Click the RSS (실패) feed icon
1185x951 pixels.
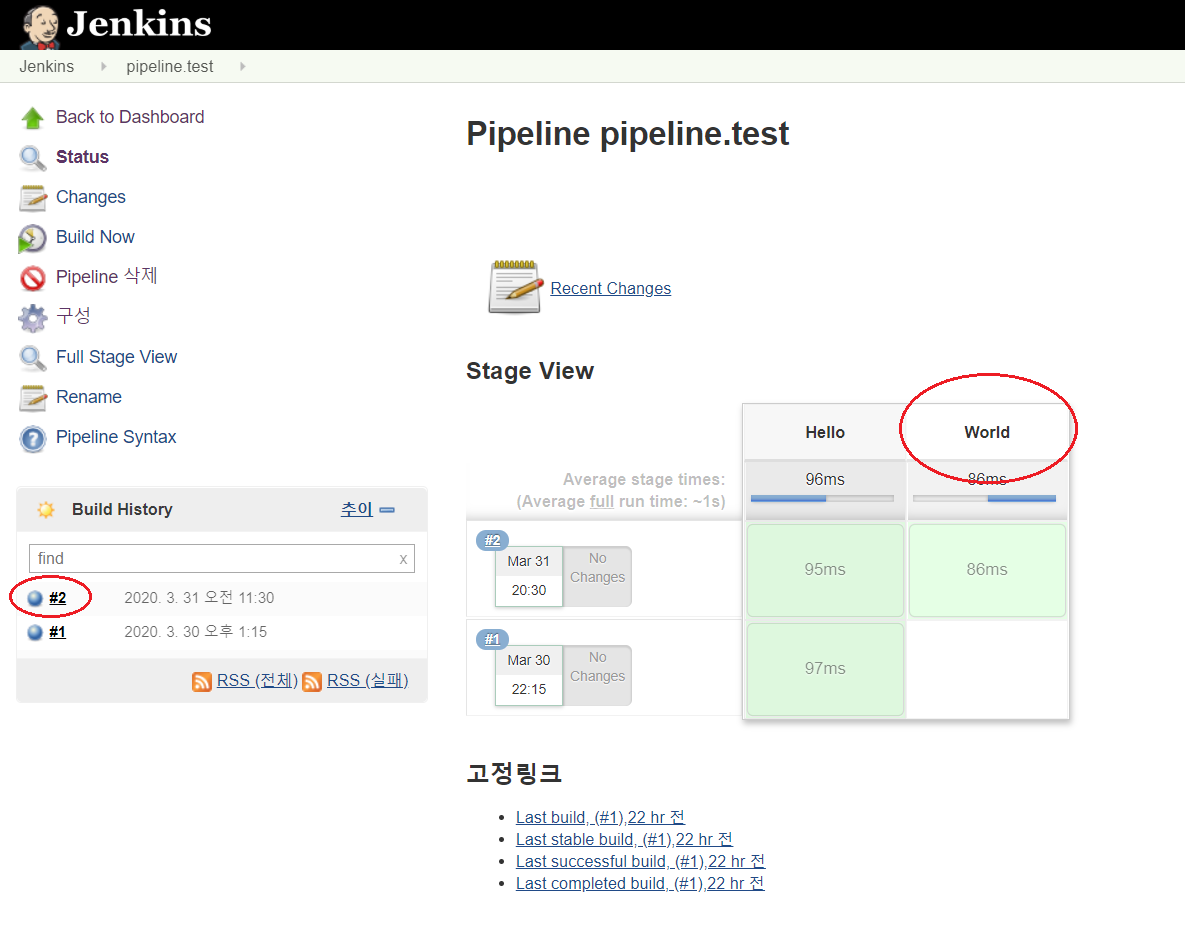(311, 682)
